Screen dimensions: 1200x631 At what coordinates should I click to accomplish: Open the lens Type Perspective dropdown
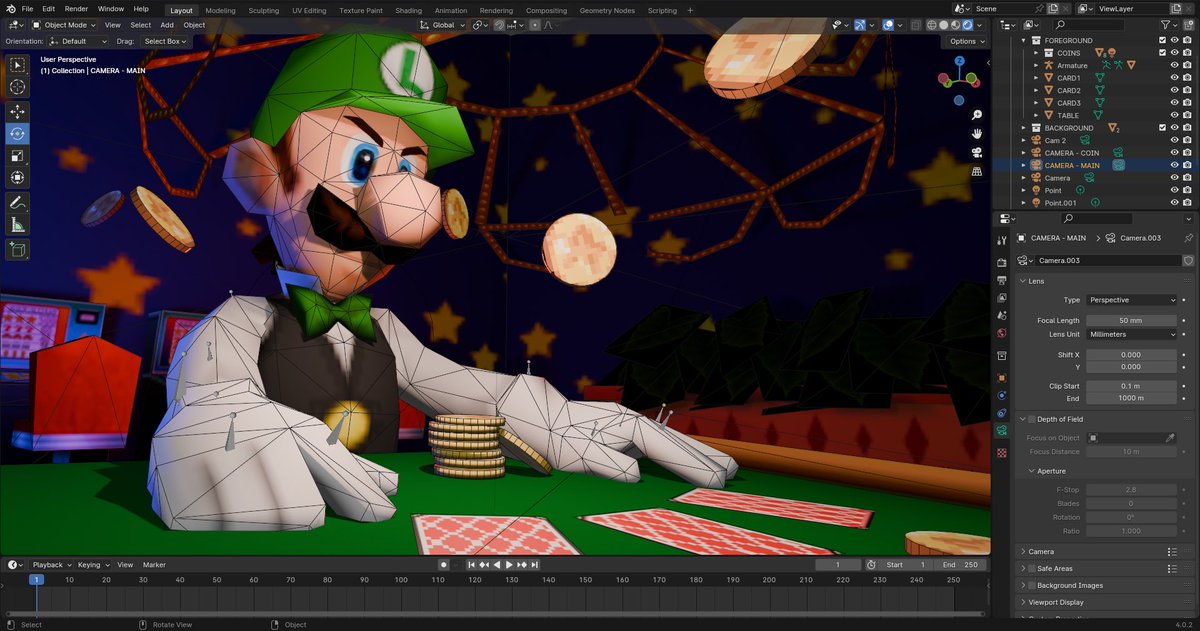1132,300
